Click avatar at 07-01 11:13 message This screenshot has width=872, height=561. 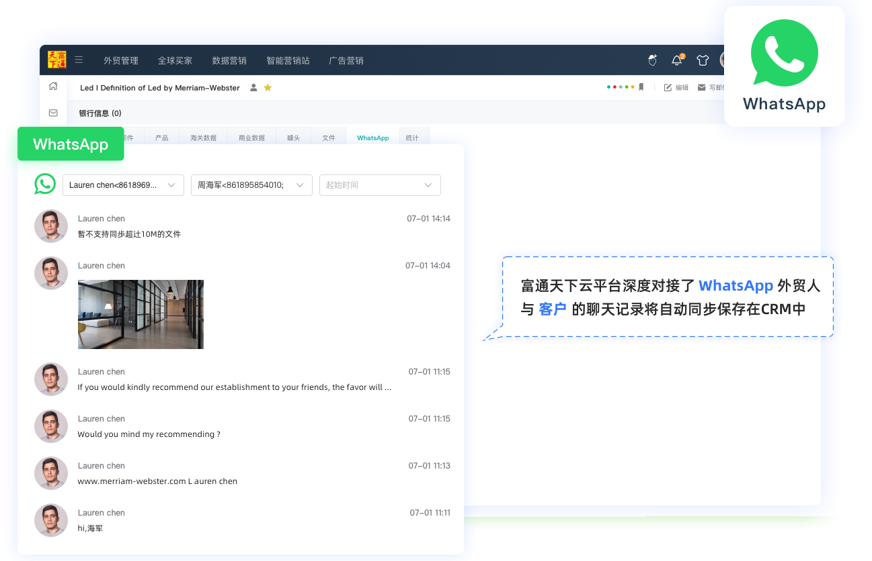click(51, 473)
